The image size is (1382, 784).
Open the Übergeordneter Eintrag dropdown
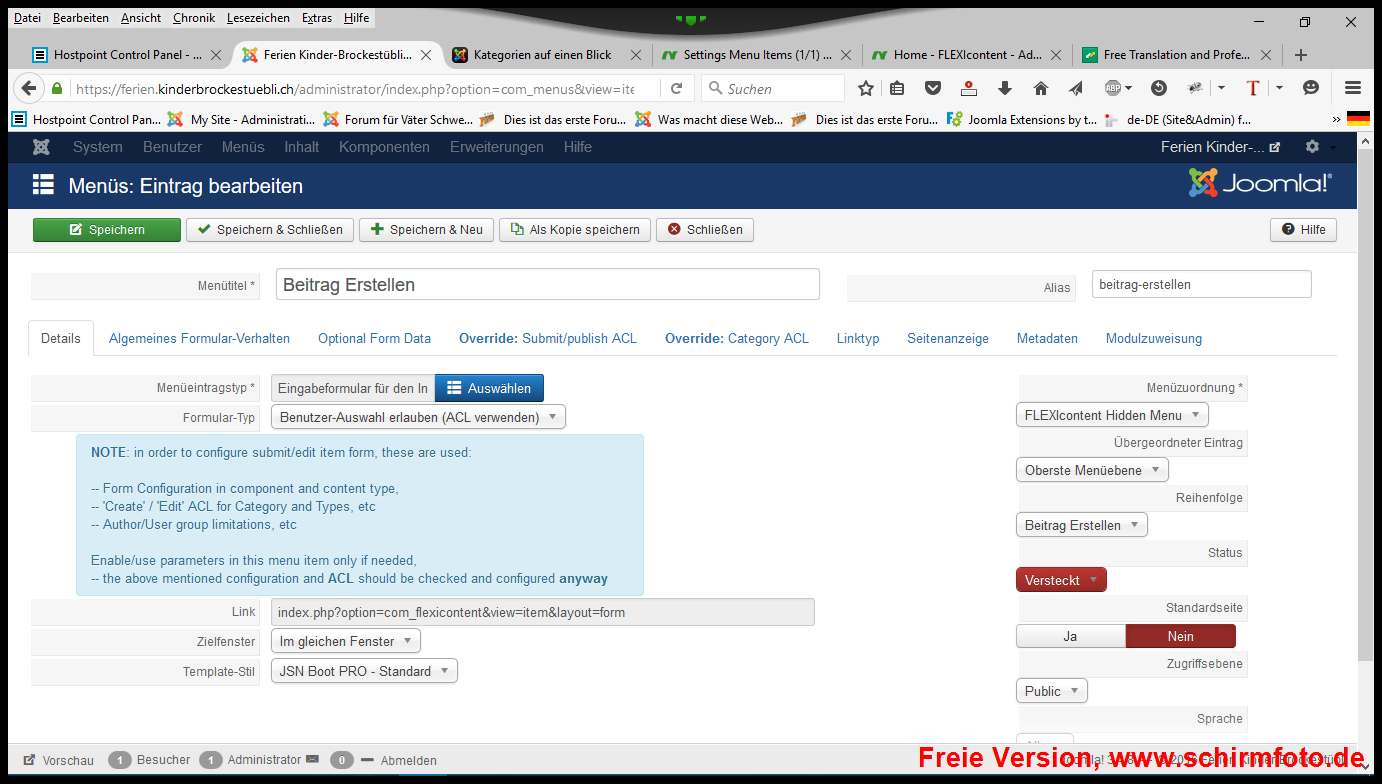coord(1092,470)
